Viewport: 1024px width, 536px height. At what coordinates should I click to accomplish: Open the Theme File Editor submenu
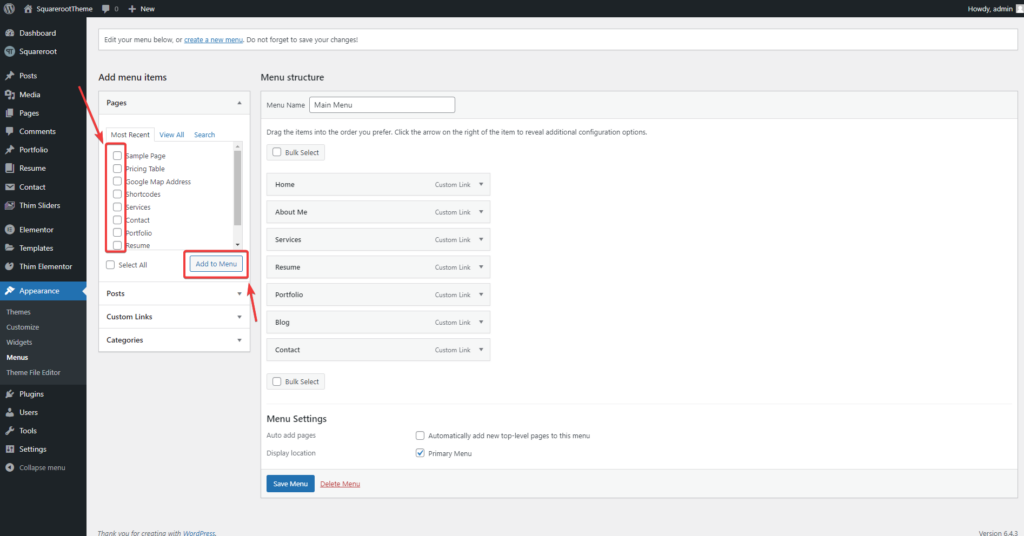pos(33,373)
